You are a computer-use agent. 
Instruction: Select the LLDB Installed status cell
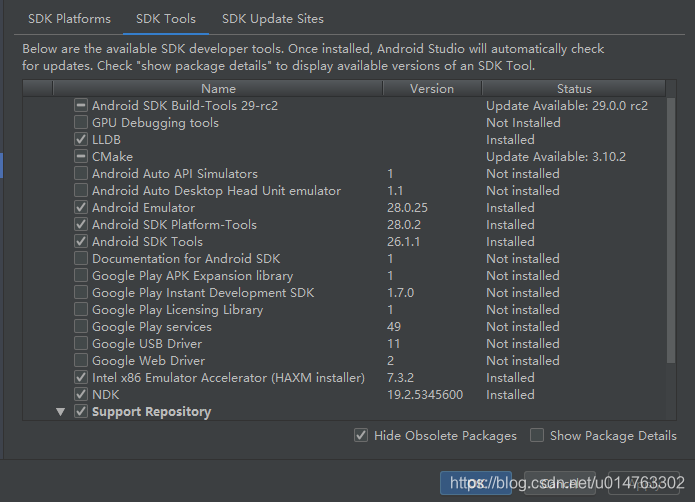click(x=510, y=140)
